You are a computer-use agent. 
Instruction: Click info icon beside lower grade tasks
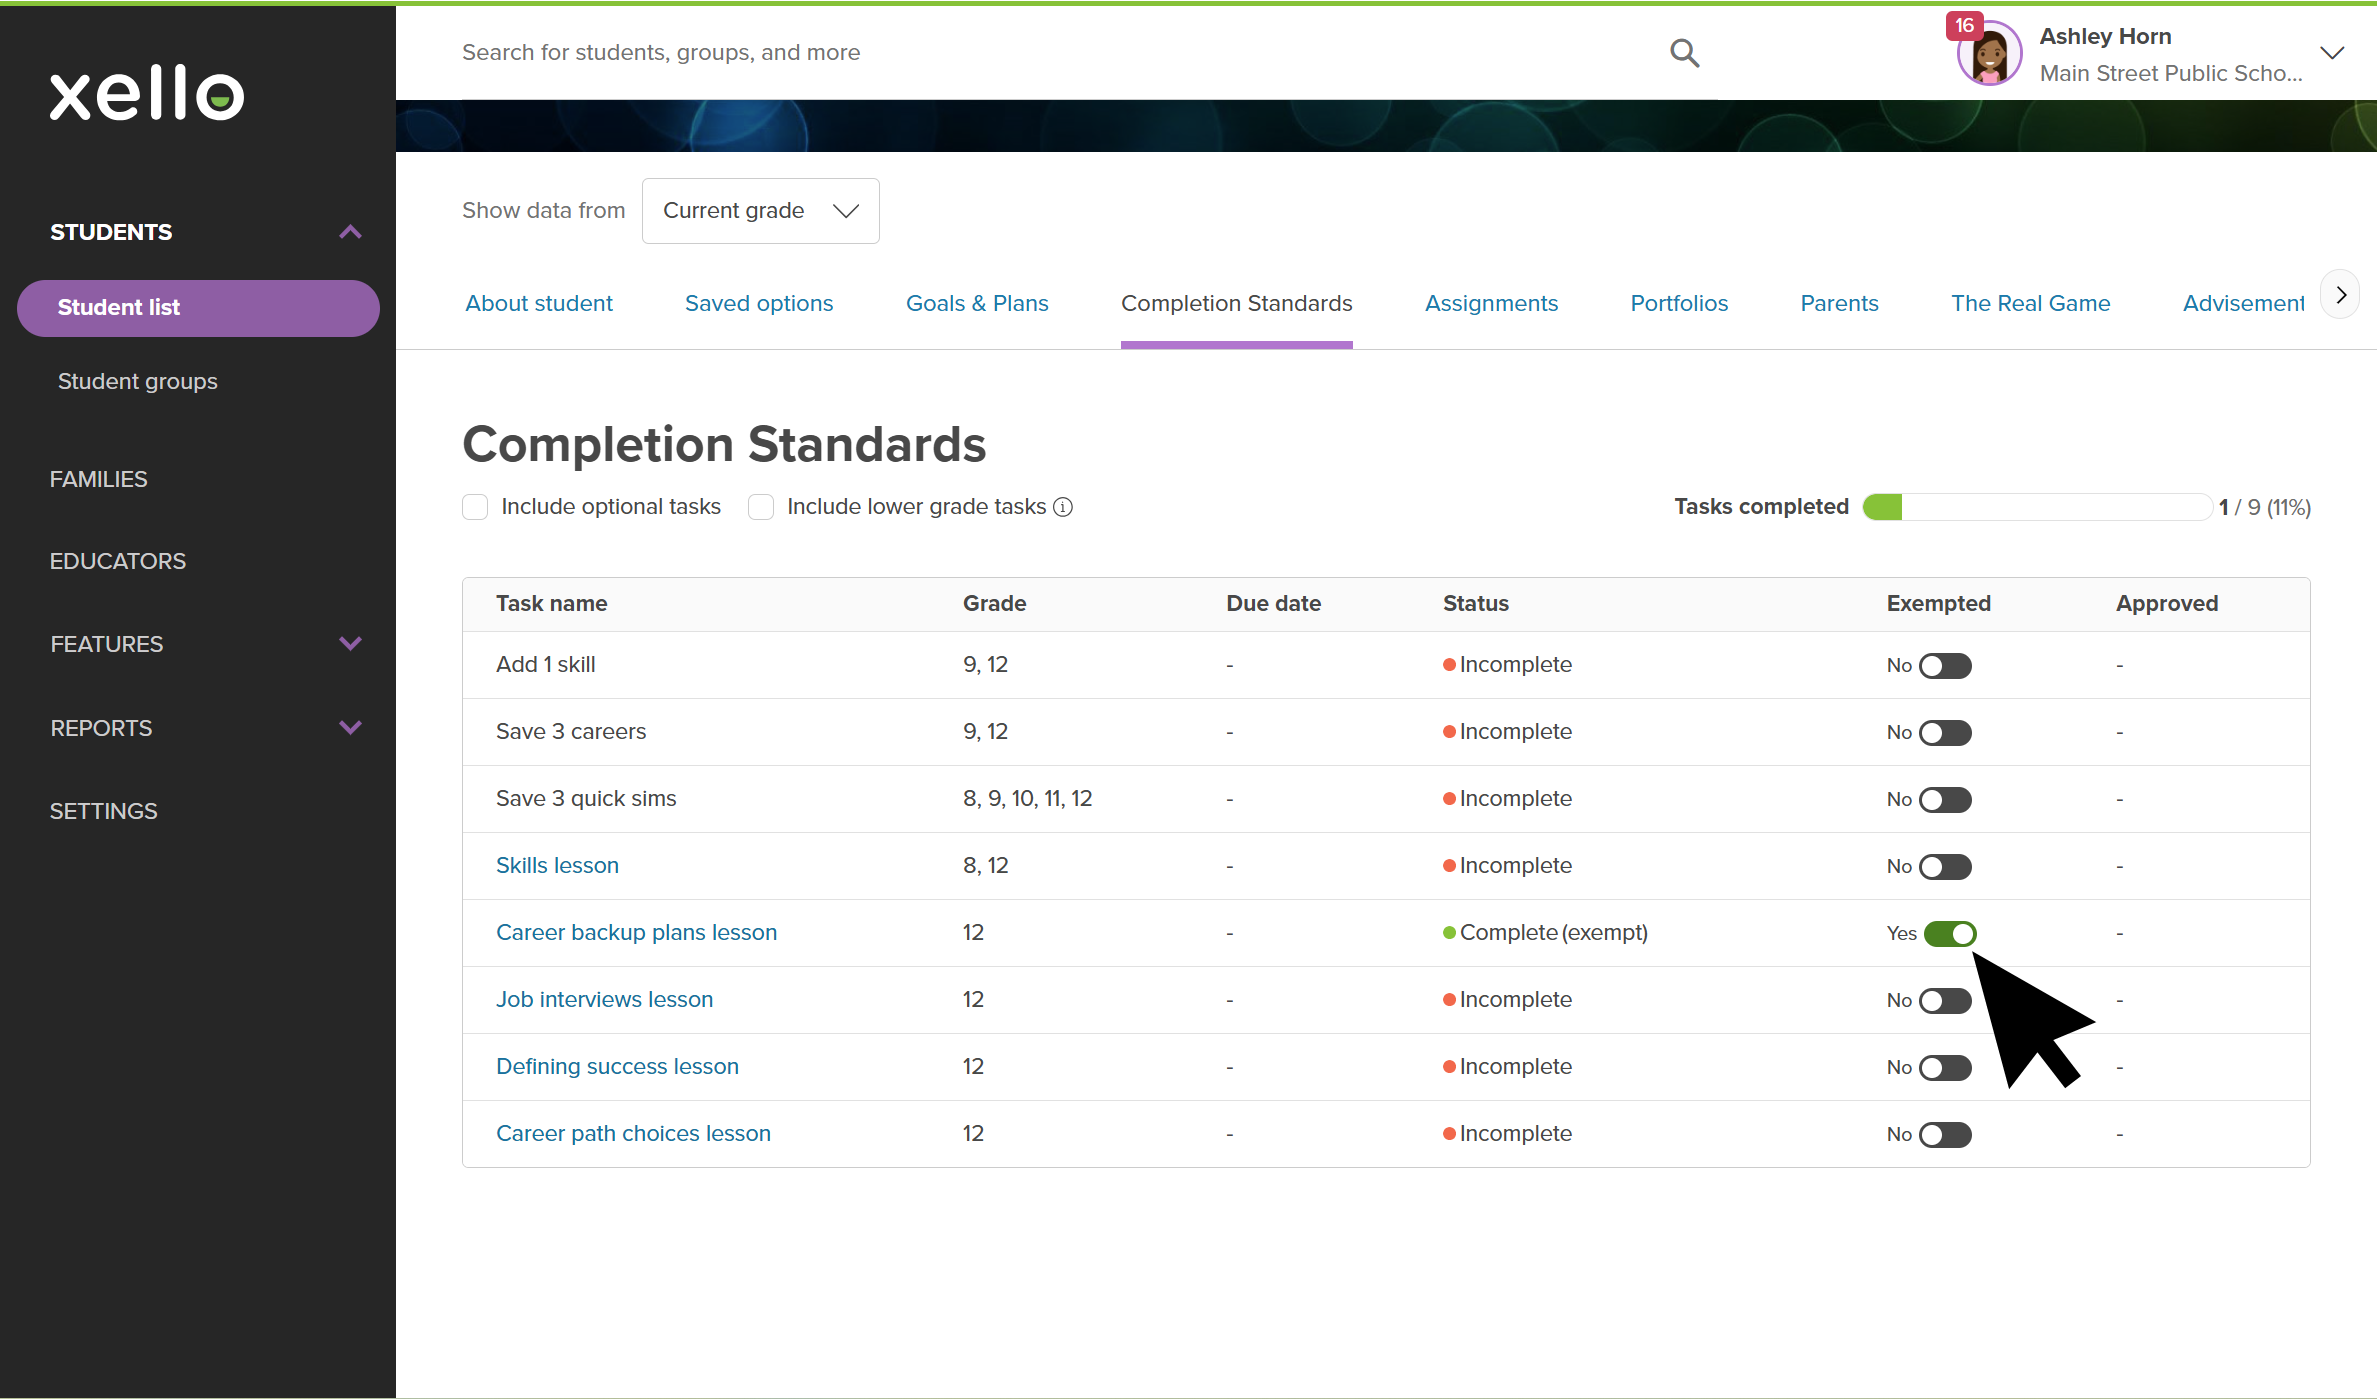coord(1063,507)
